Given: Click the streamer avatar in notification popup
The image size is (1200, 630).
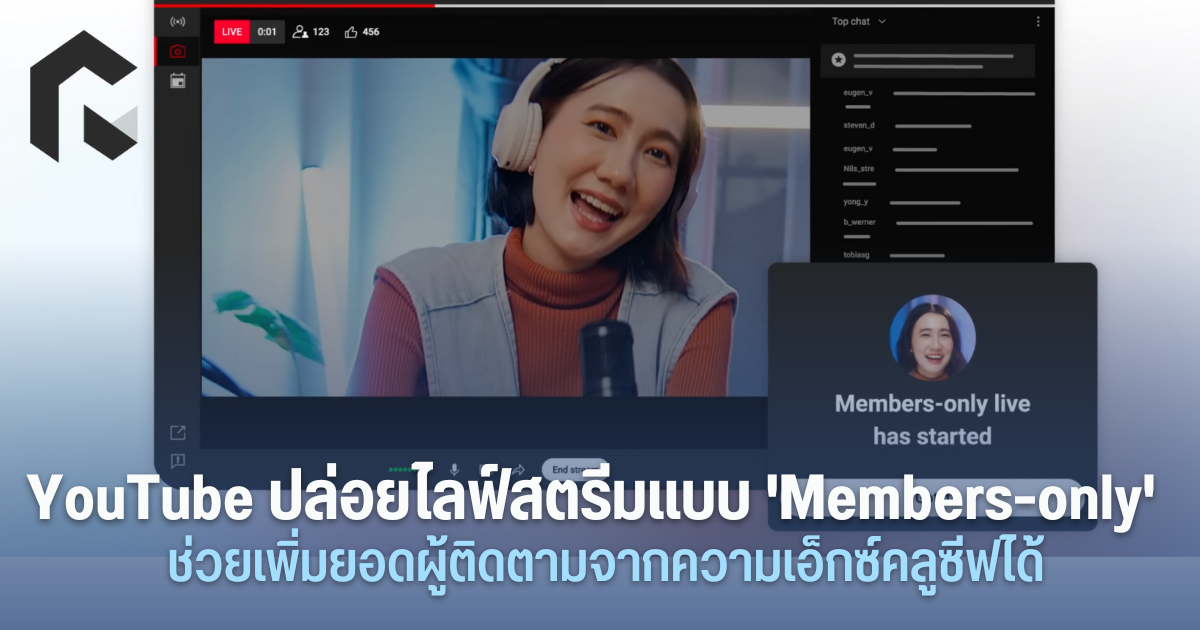Looking at the screenshot, I should point(932,337).
